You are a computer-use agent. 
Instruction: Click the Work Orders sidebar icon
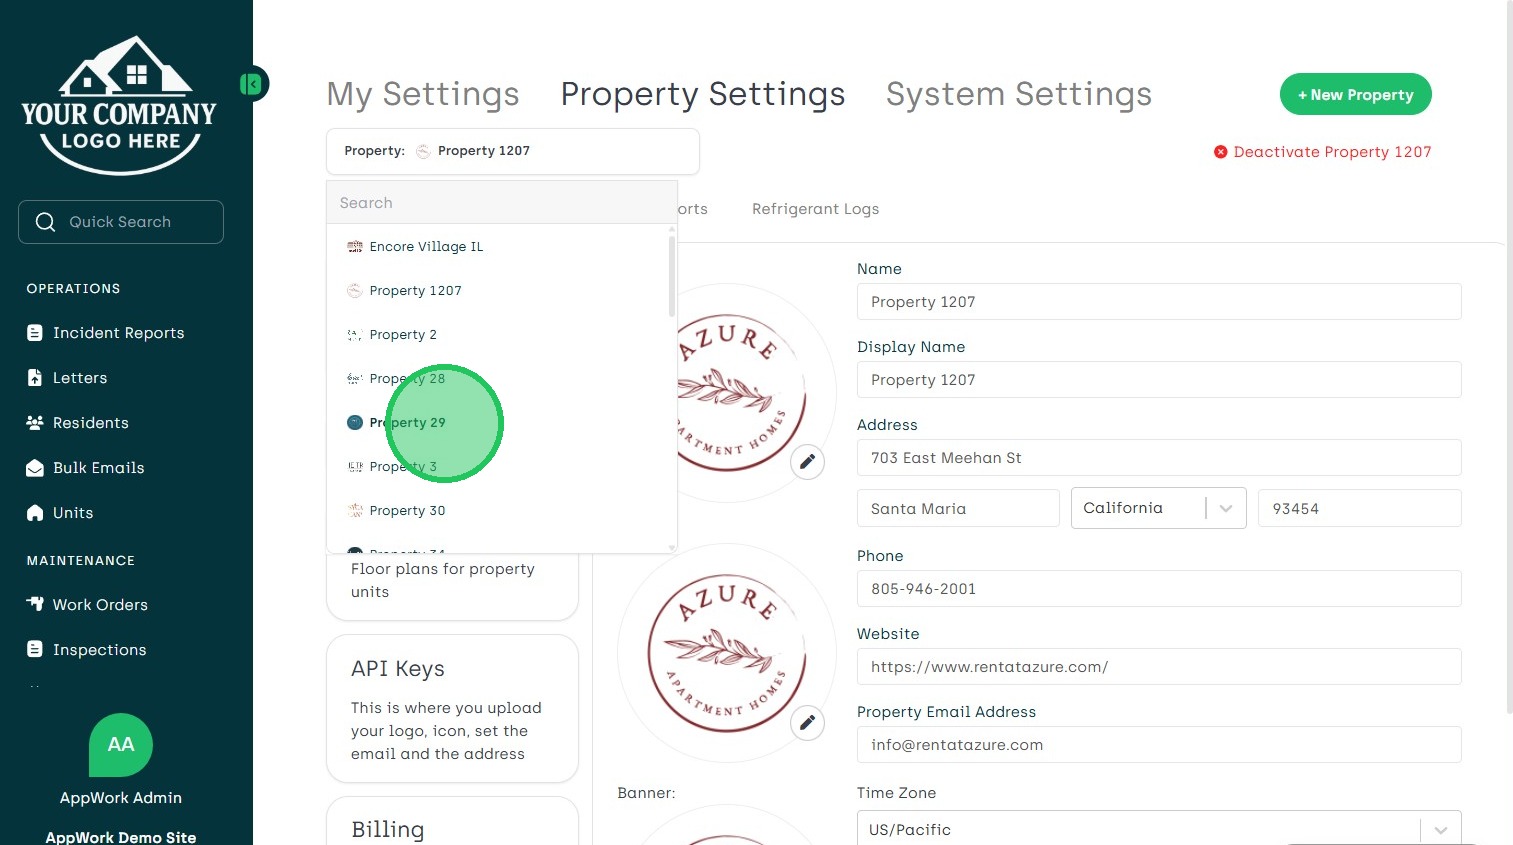(35, 604)
